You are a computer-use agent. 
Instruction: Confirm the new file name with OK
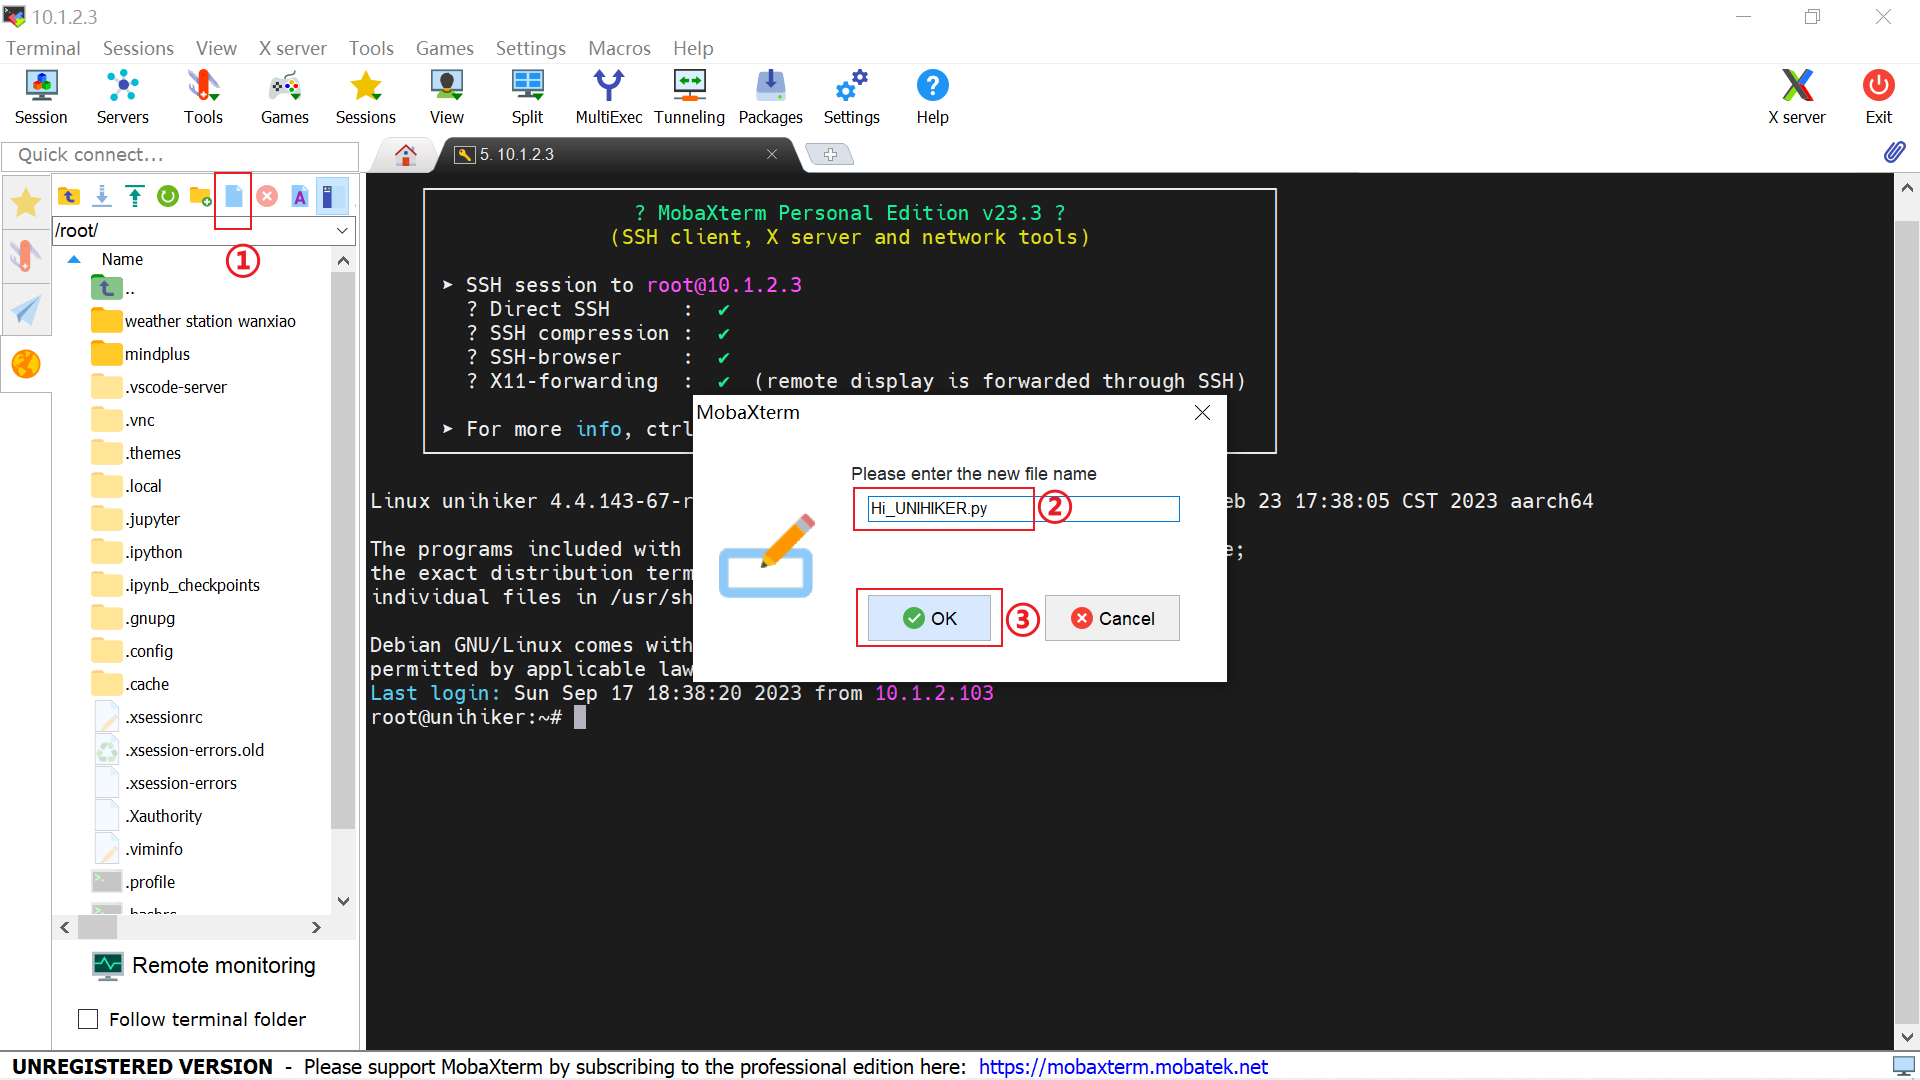click(x=929, y=618)
